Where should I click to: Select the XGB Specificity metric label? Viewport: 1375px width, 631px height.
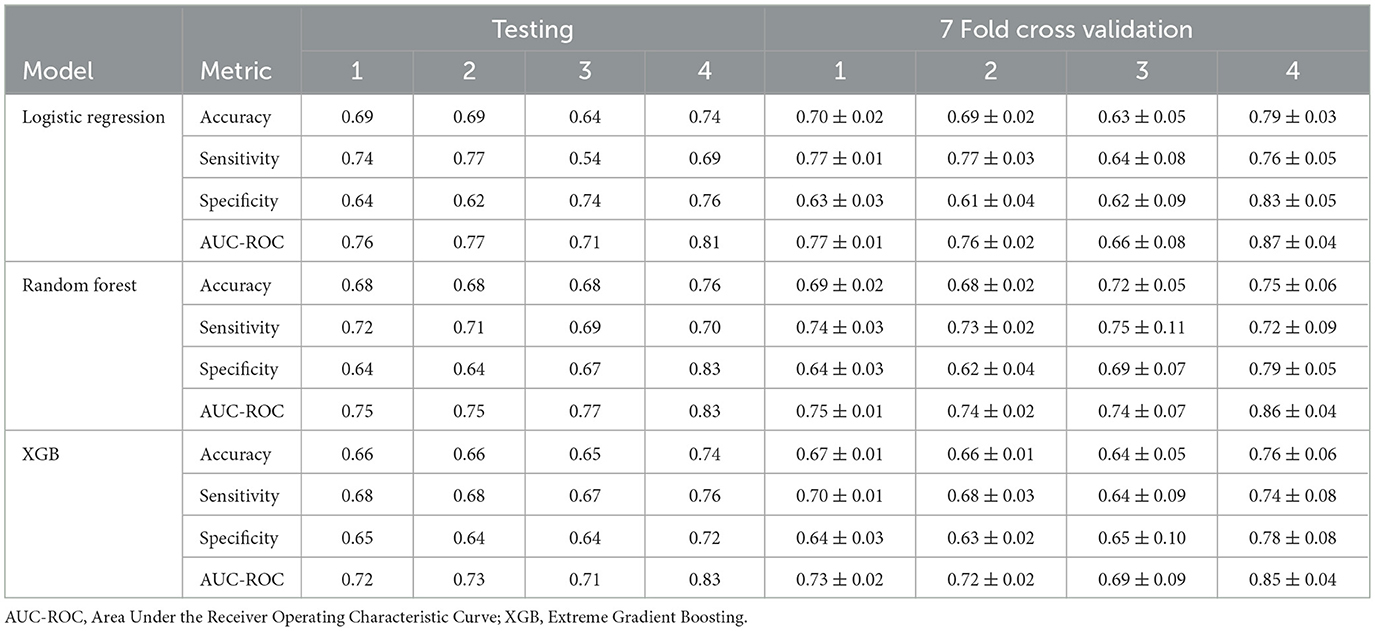coord(239,538)
